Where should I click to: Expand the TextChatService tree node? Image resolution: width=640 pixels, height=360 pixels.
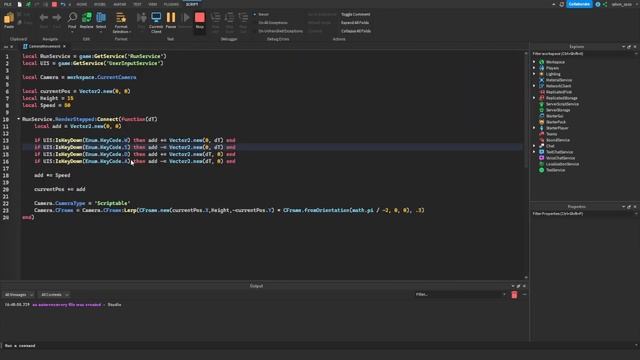[x=534, y=152]
